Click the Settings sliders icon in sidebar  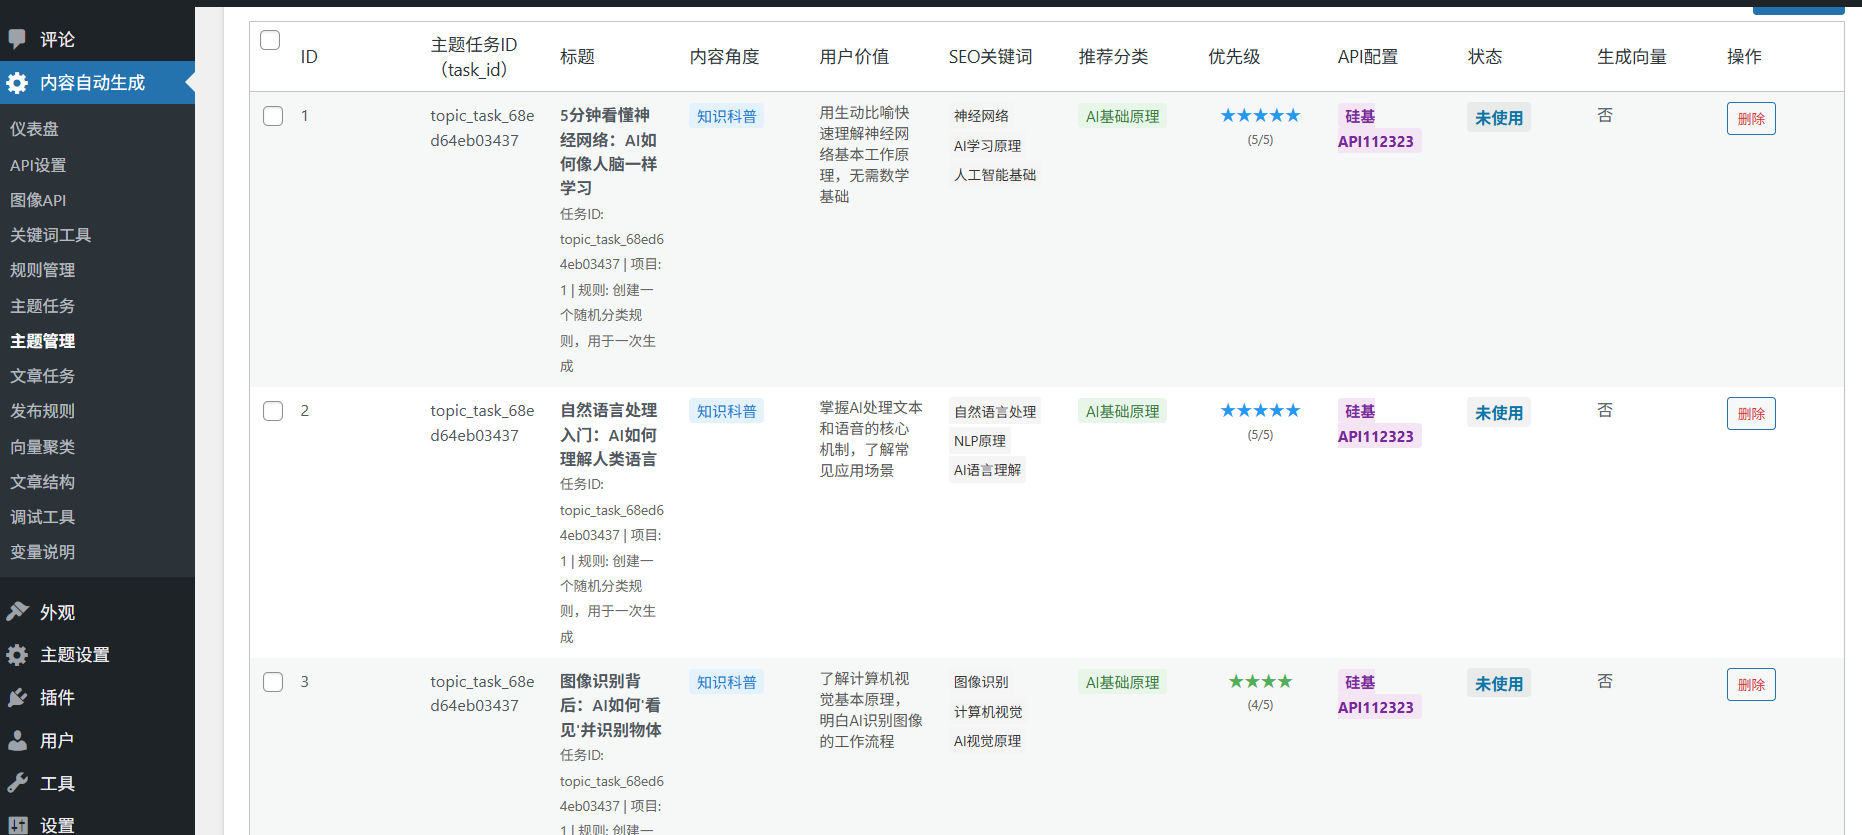point(17,825)
